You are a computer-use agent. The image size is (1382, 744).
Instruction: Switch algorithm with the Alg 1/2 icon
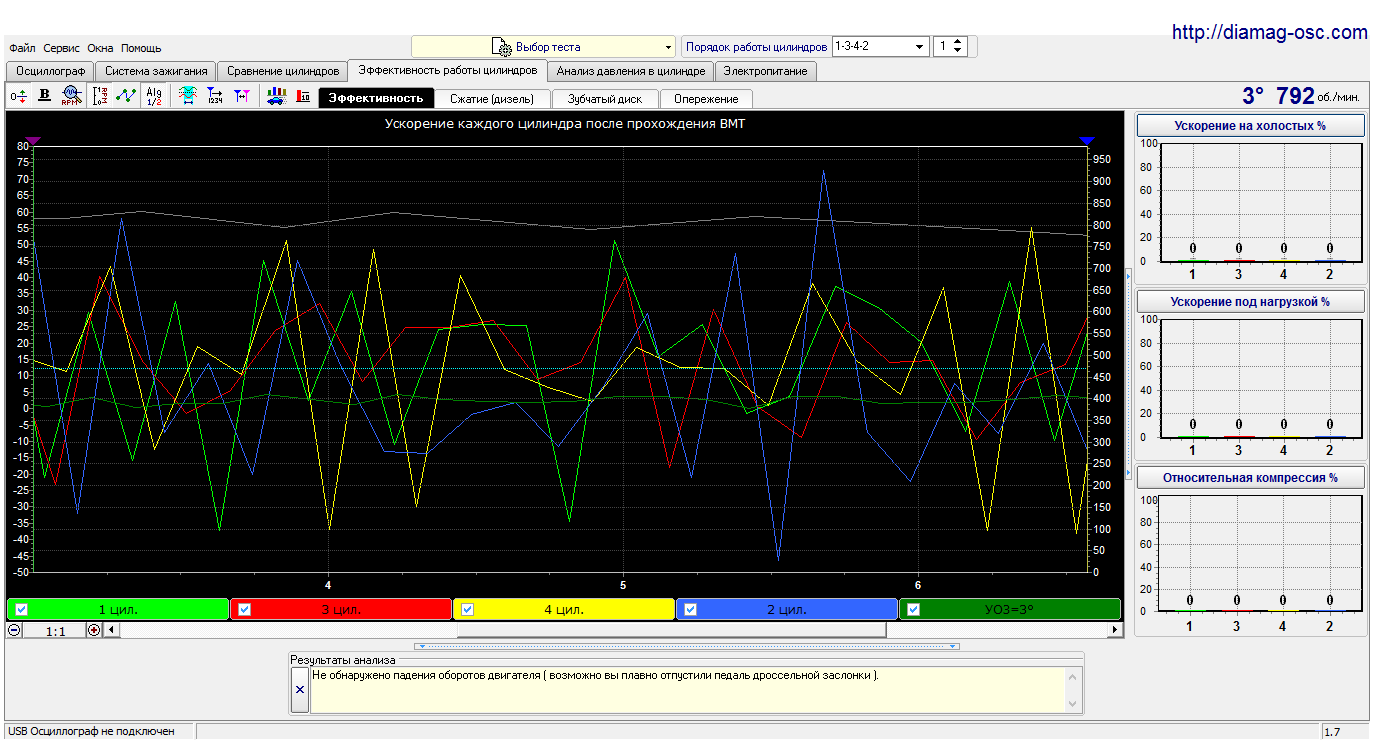153,96
